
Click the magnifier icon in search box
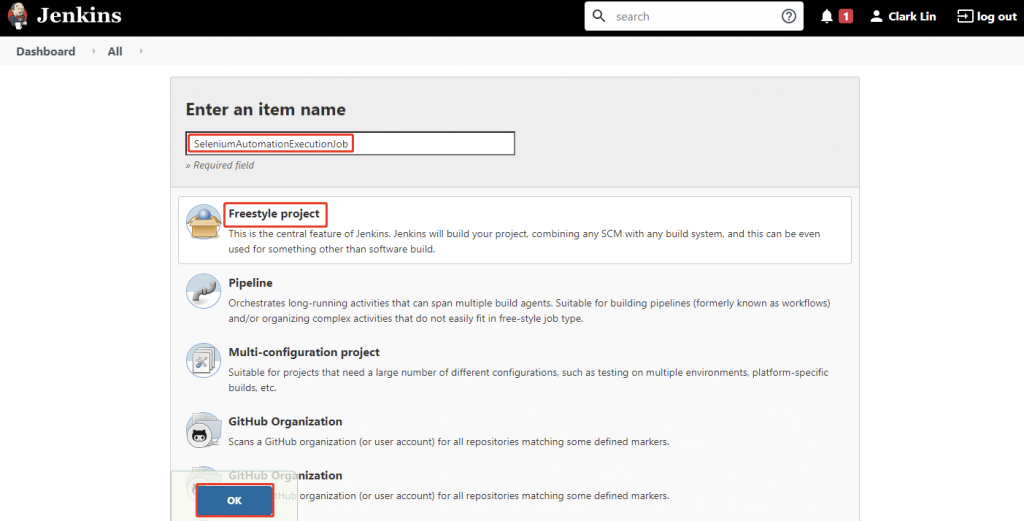coord(600,17)
